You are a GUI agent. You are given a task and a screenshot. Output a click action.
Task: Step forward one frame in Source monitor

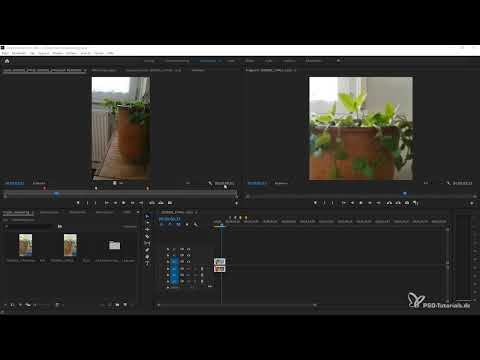pos(132,203)
